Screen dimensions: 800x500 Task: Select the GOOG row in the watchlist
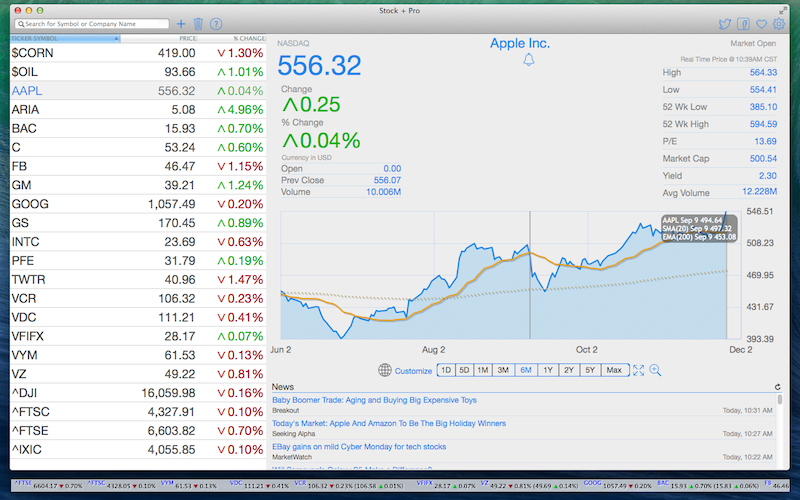138,204
